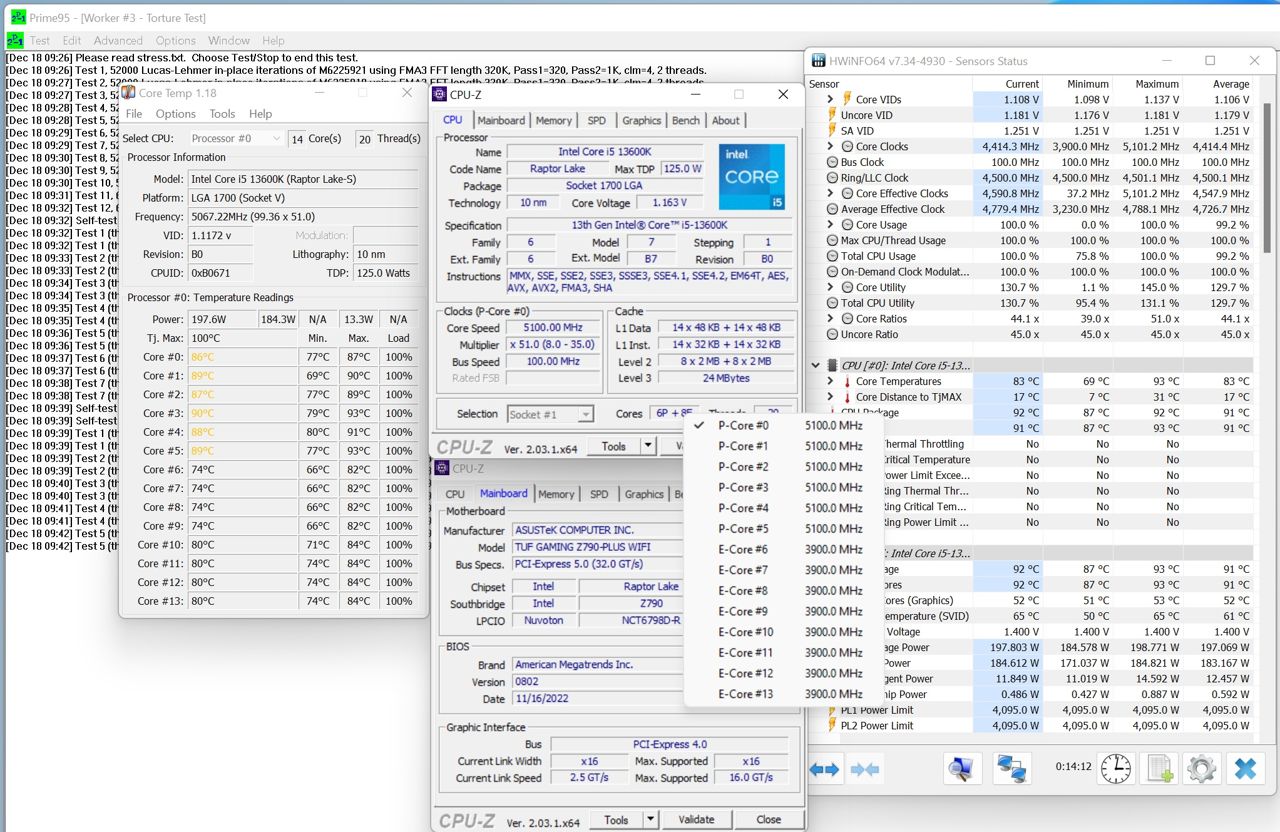The image size is (1280, 832).
Task: Choose E-Core #6 in CPU-Z core list
Action: click(x=781, y=549)
